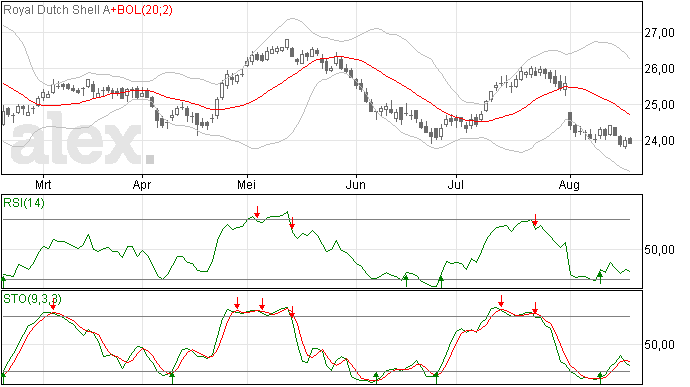Viewport: 690px width, 387px height.
Task: Click the Mrt month label
Action: pyautogui.click(x=43, y=184)
